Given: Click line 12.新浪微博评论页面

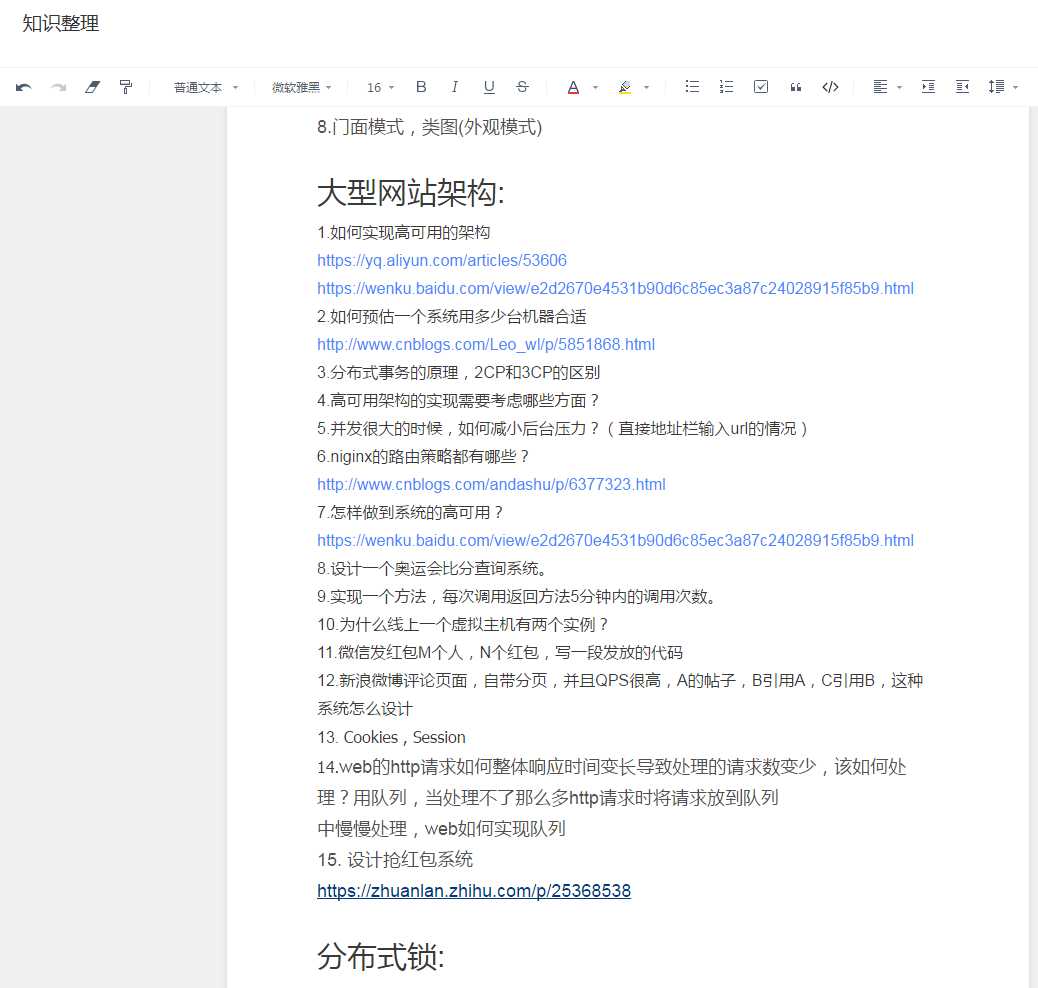Looking at the screenshot, I should 620,695.
